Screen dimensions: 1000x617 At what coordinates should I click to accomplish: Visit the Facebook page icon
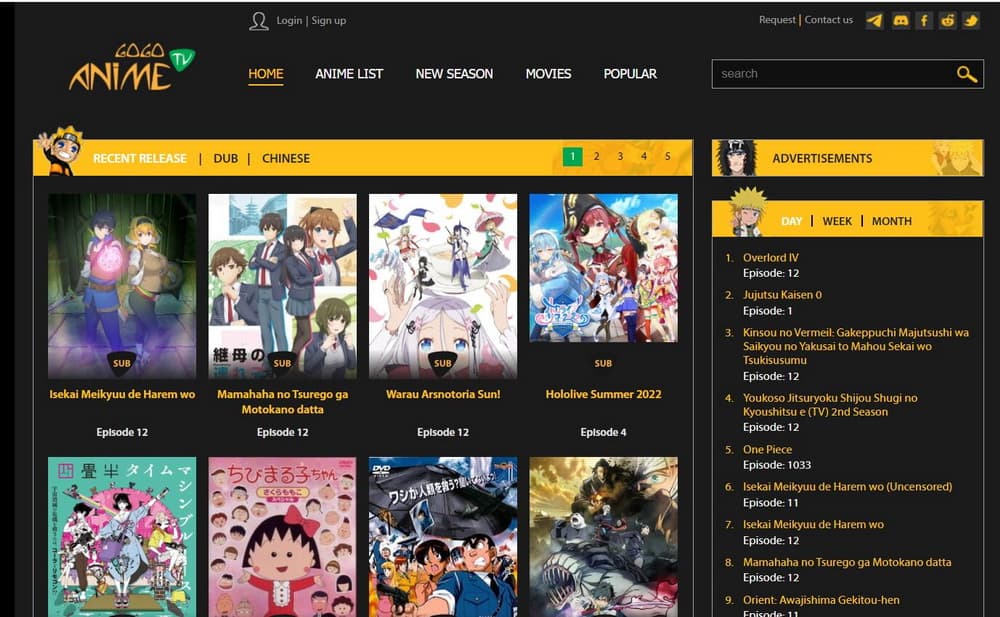[x=922, y=19]
